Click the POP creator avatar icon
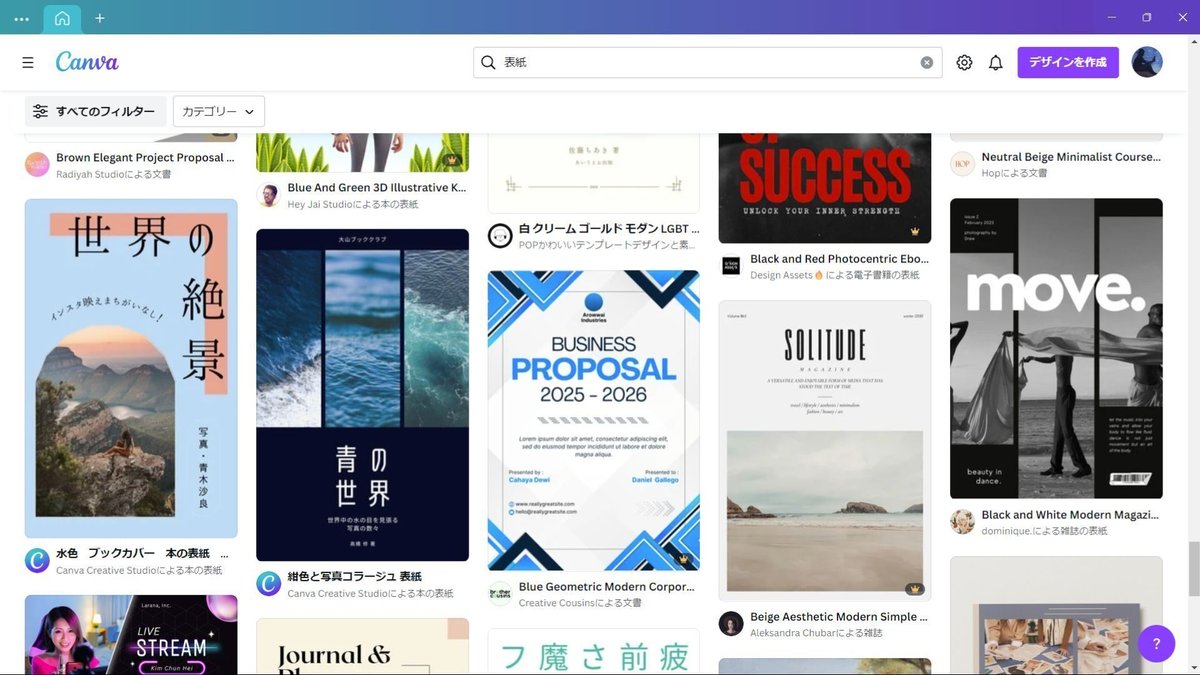This screenshot has width=1200, height=675. coord(500,236)
